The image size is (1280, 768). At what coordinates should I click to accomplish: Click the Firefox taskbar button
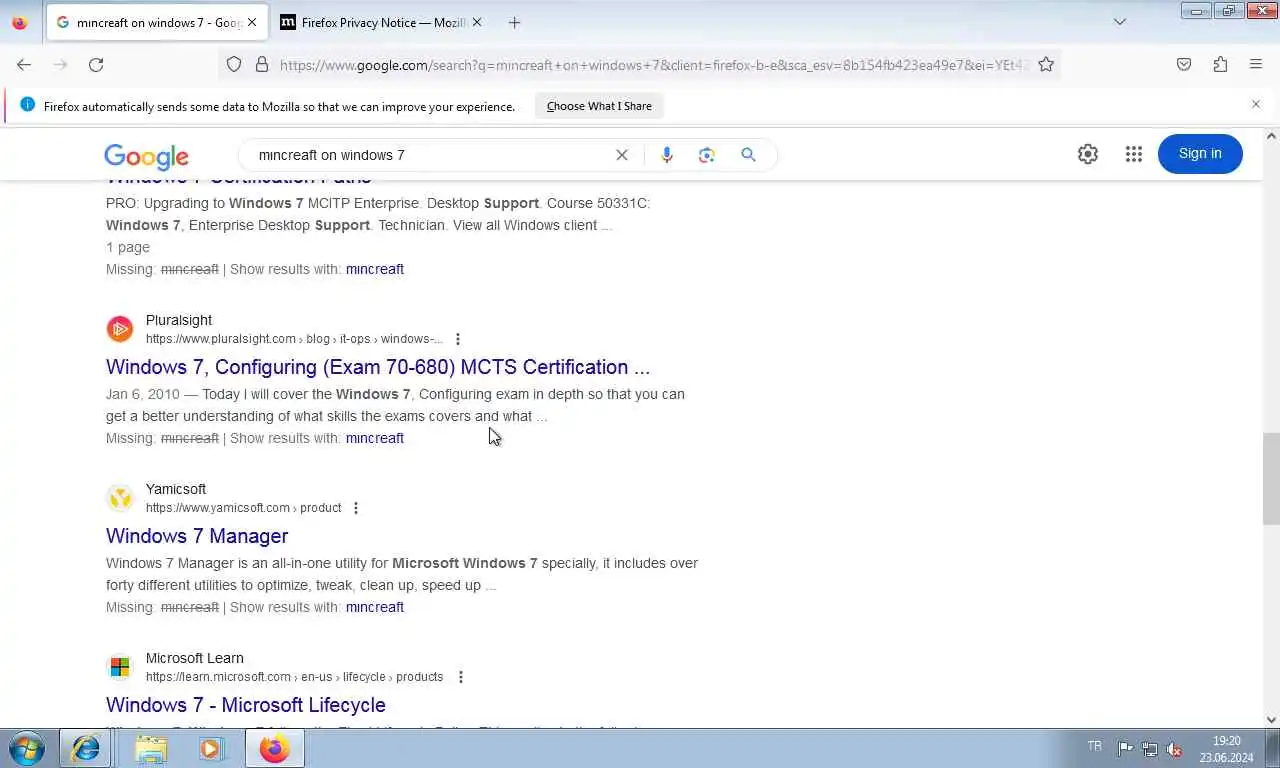274,748
